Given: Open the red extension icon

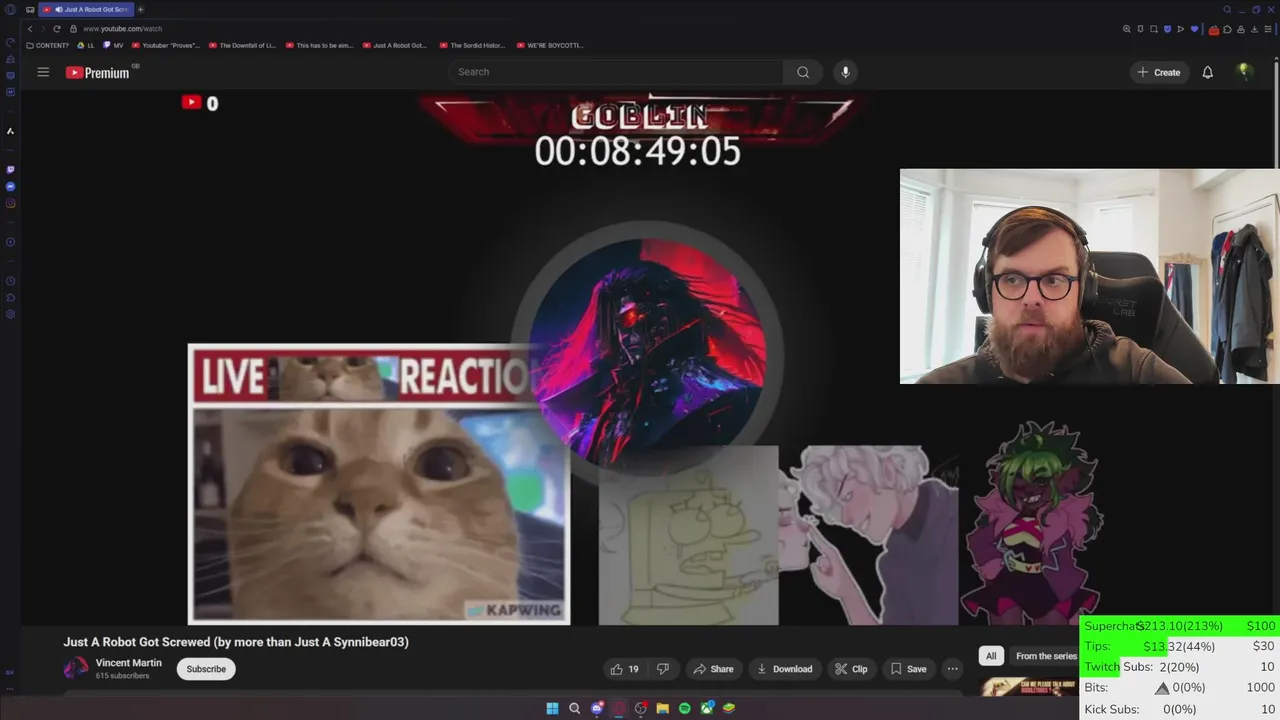Looking at the screenshot, I should tap(1214, 29).
